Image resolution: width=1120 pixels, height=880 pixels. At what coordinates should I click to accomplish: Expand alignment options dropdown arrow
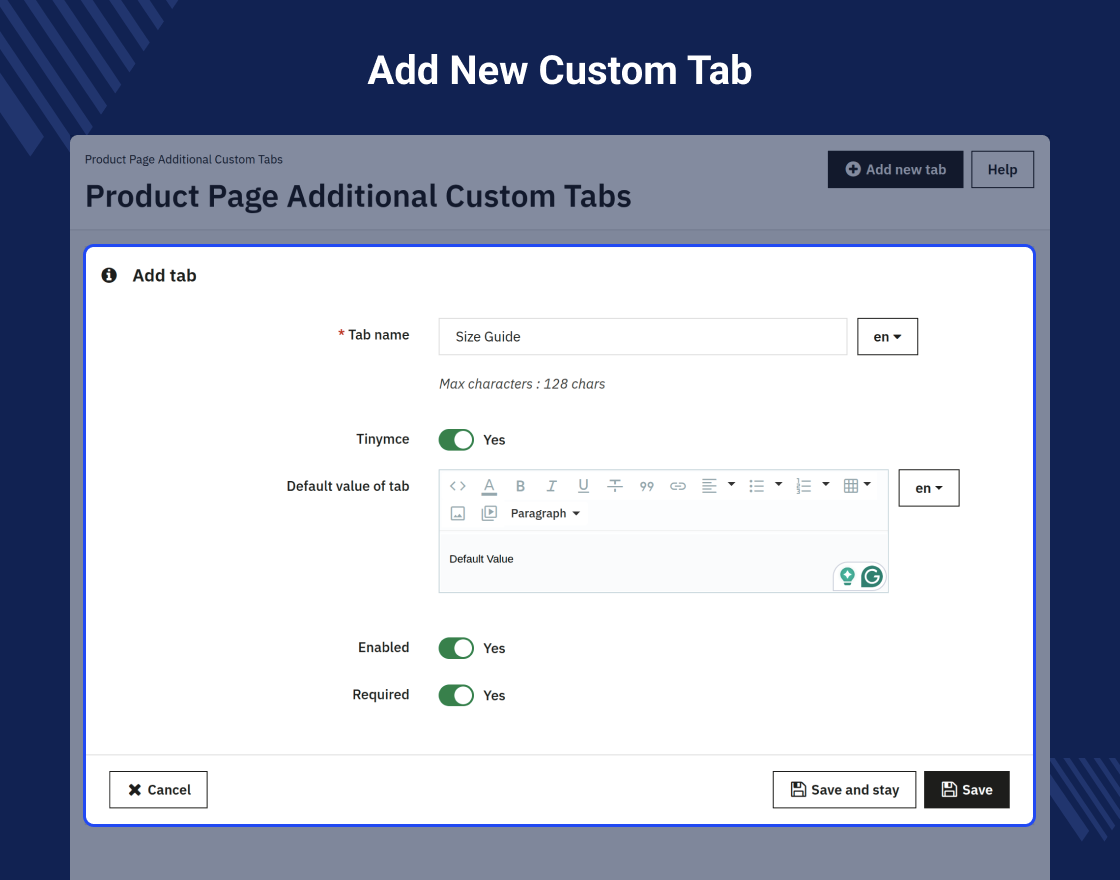pyautogui.click(x=731, y=484)
